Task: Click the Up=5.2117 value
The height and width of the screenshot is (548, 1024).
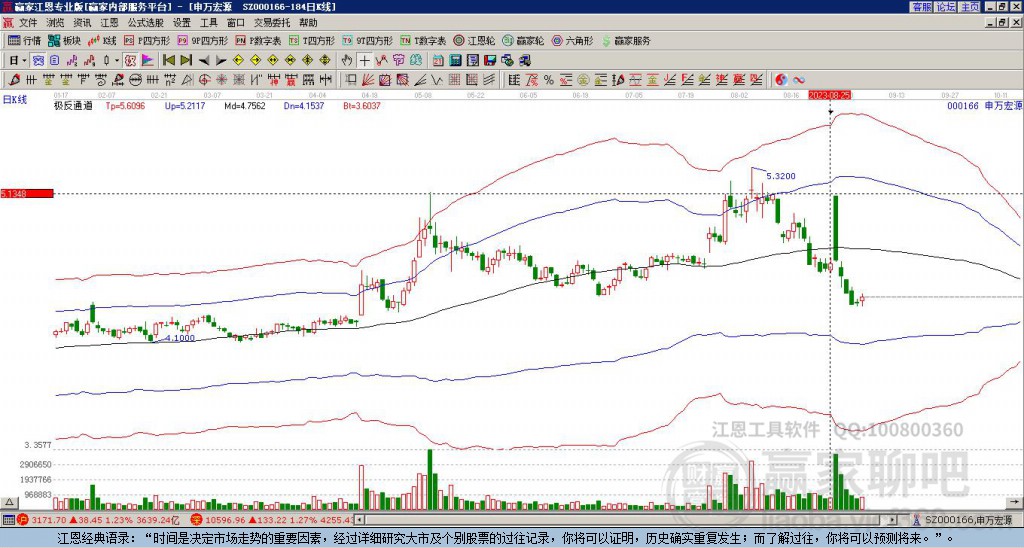Action: click(185, 105)
